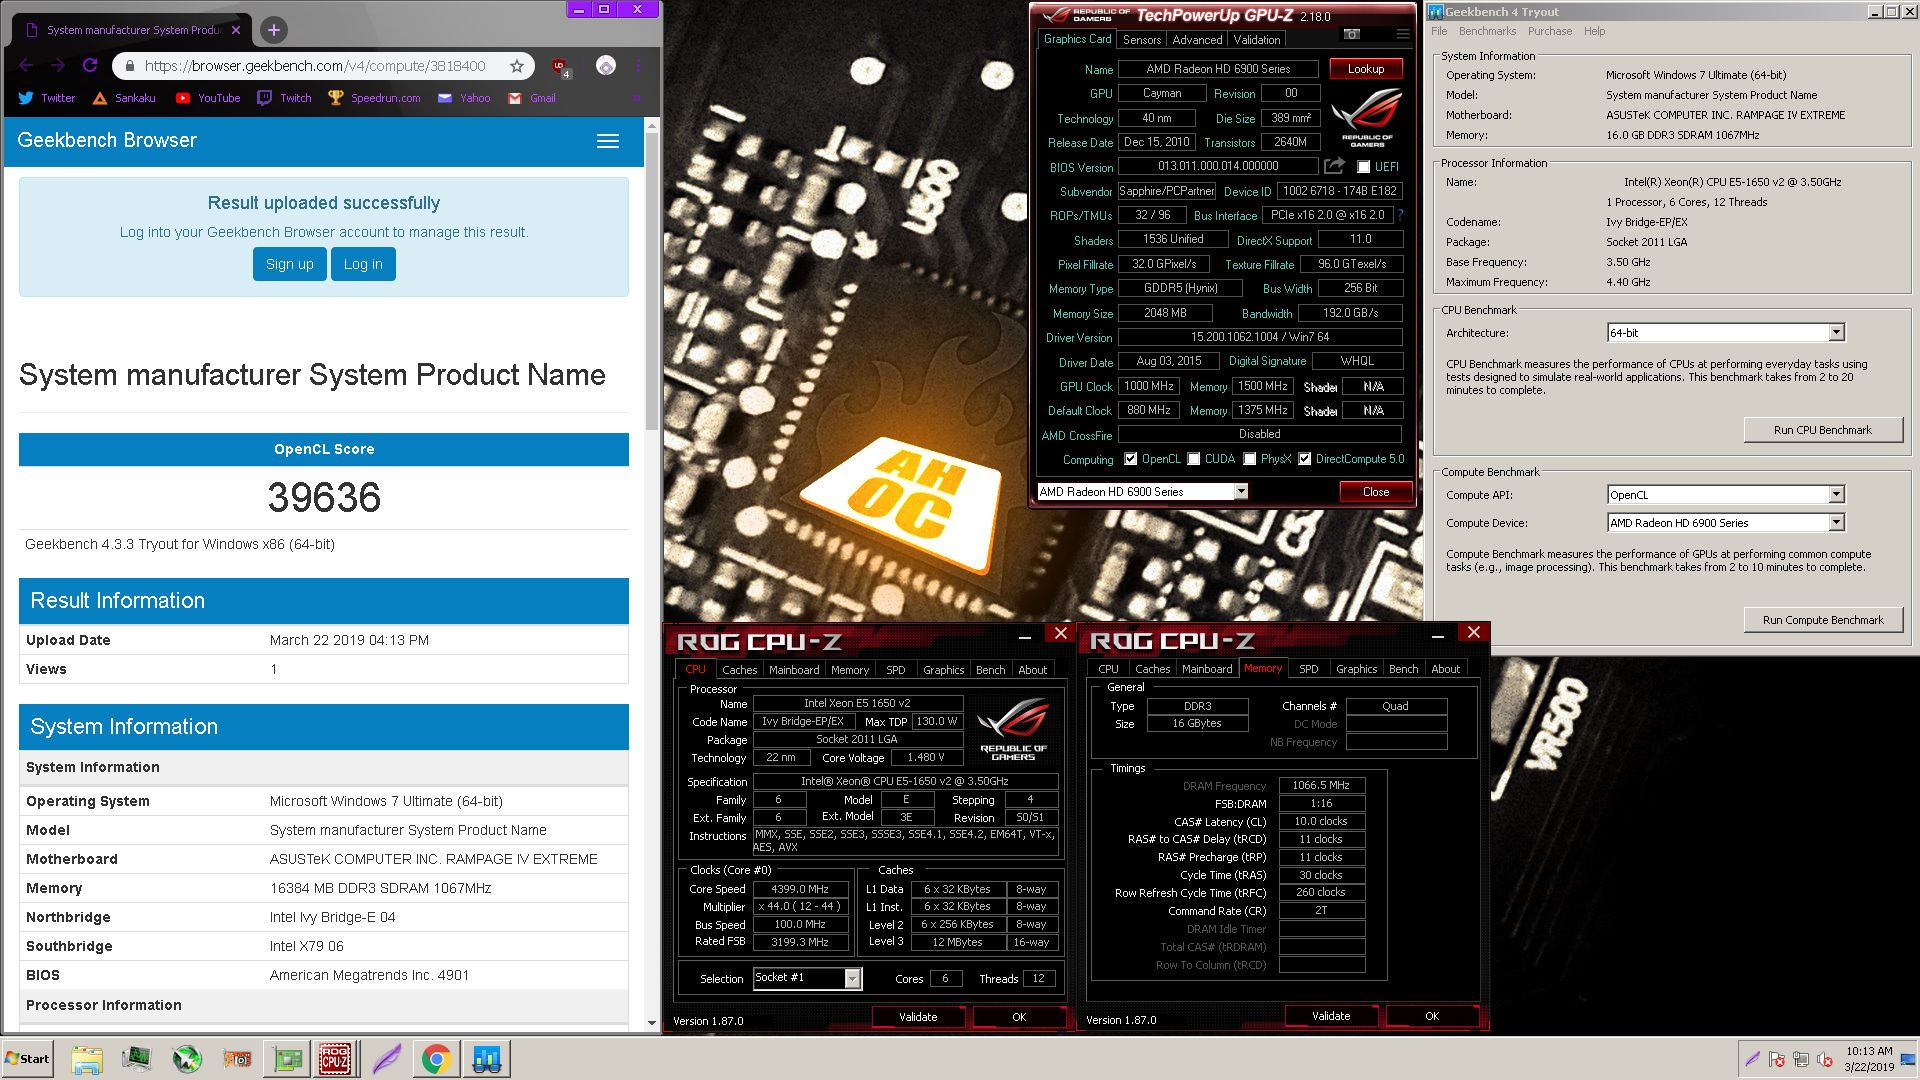The width and height of the screenshot is (1920, 1080).
Task: Open the uBlock Origin extension icon
Action: pos(560,67)
